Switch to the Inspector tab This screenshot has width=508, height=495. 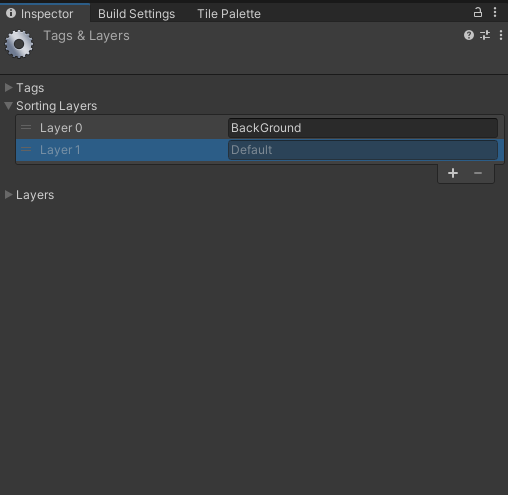tap(45, 13)
